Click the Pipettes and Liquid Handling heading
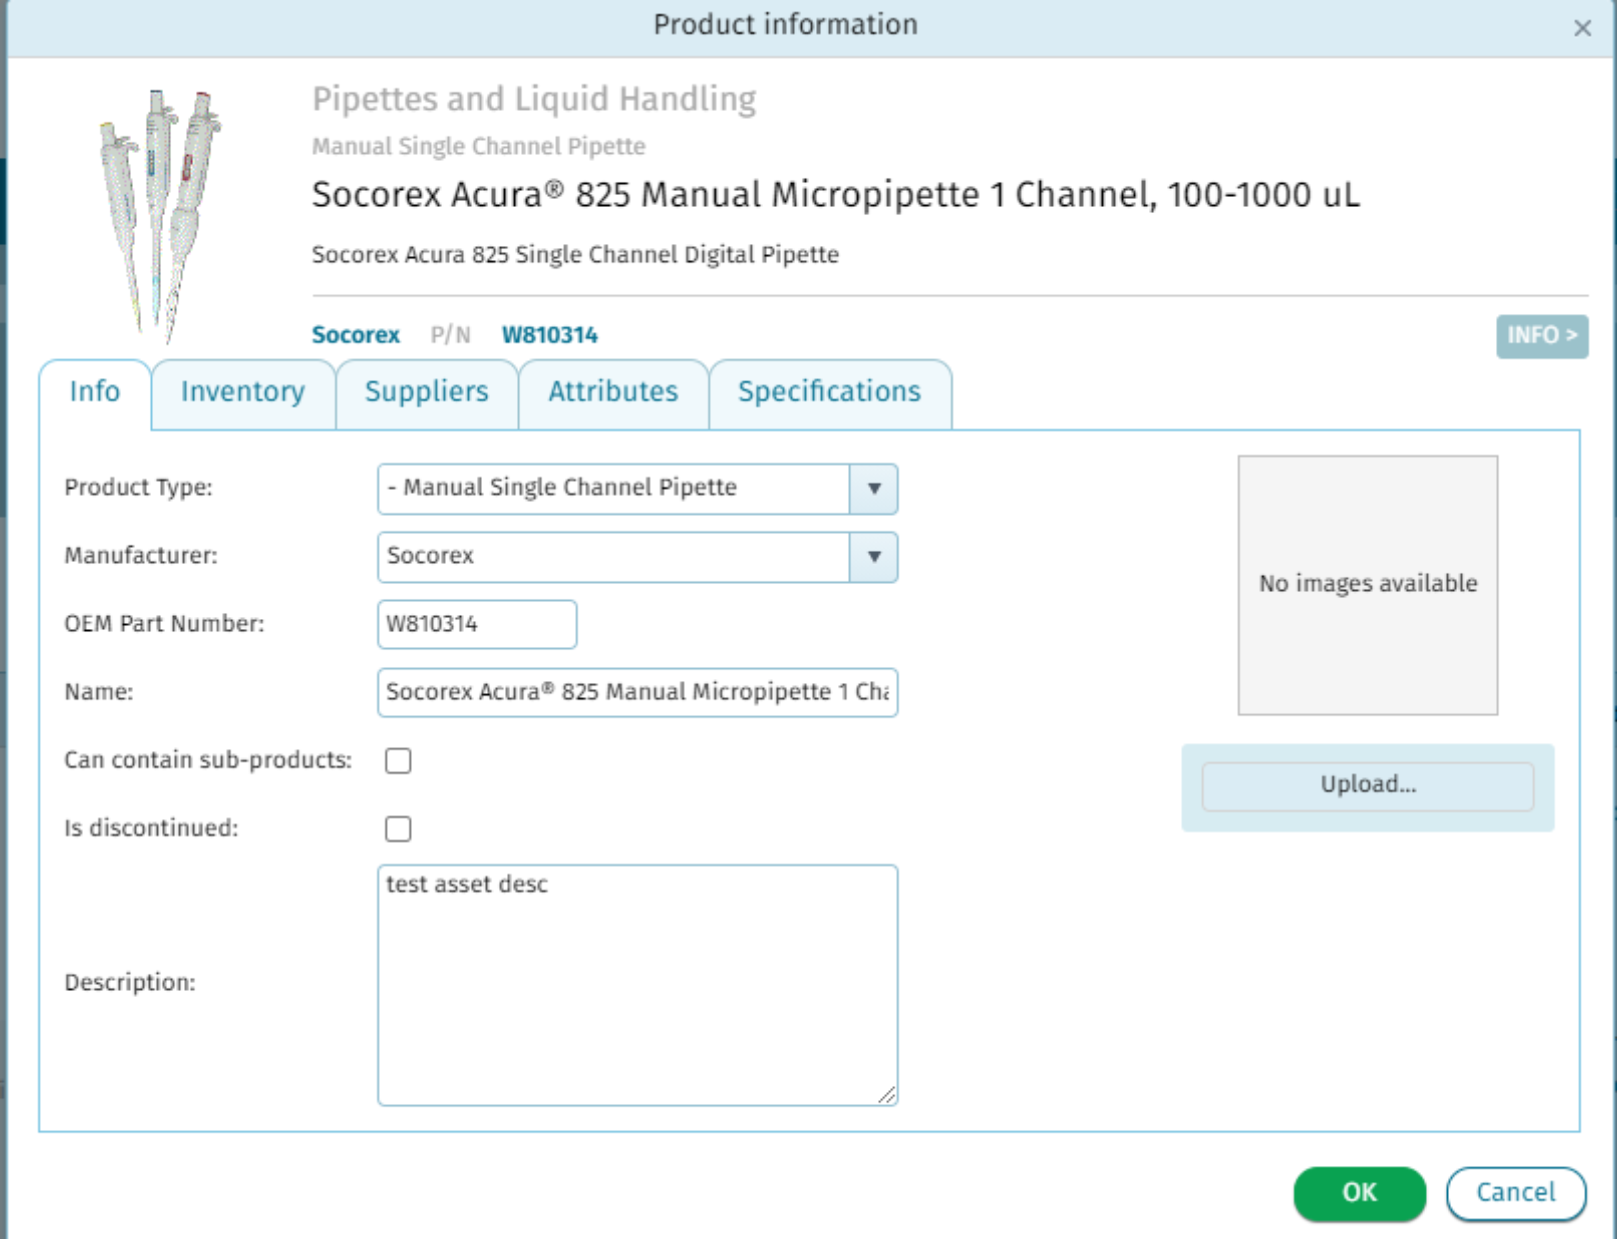1617x1239 pixels. 534,99
